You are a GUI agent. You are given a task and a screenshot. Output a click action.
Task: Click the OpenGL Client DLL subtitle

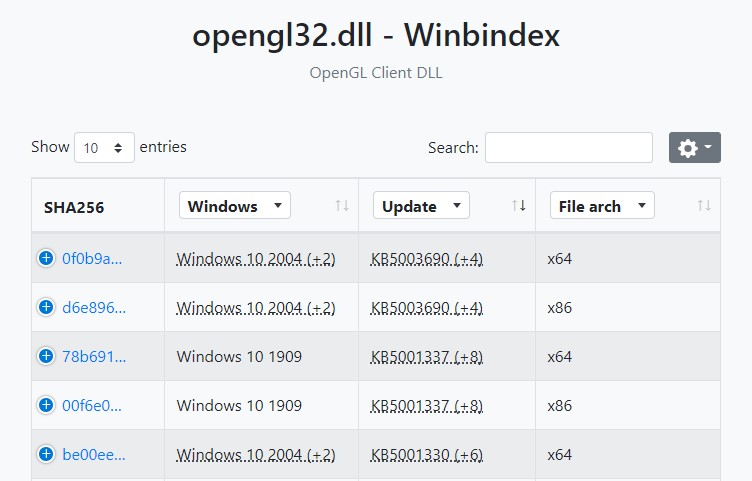click(x=376, y=73)
